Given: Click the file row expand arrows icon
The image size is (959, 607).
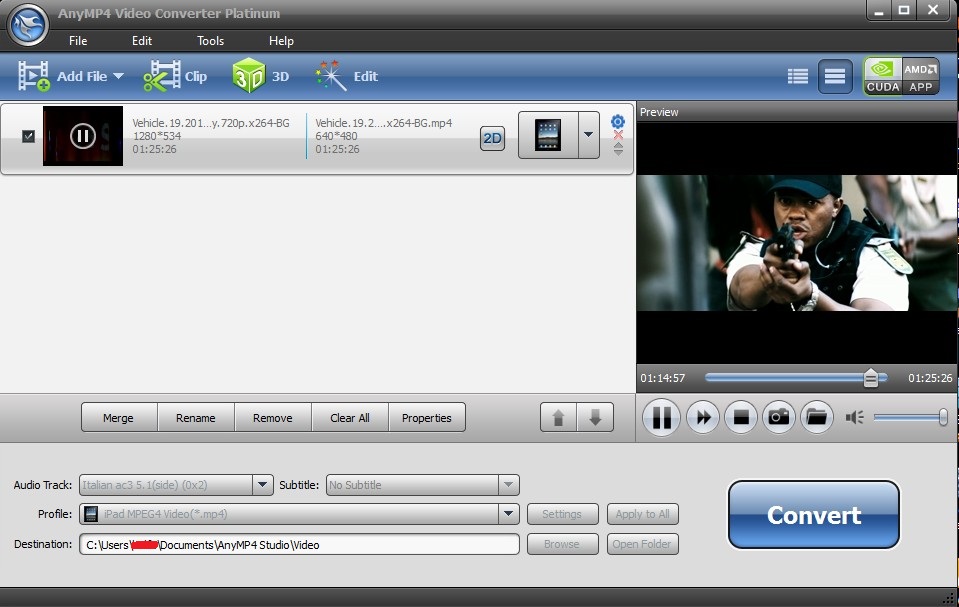Looking at the screenshot, I should (x=618, y=149).
